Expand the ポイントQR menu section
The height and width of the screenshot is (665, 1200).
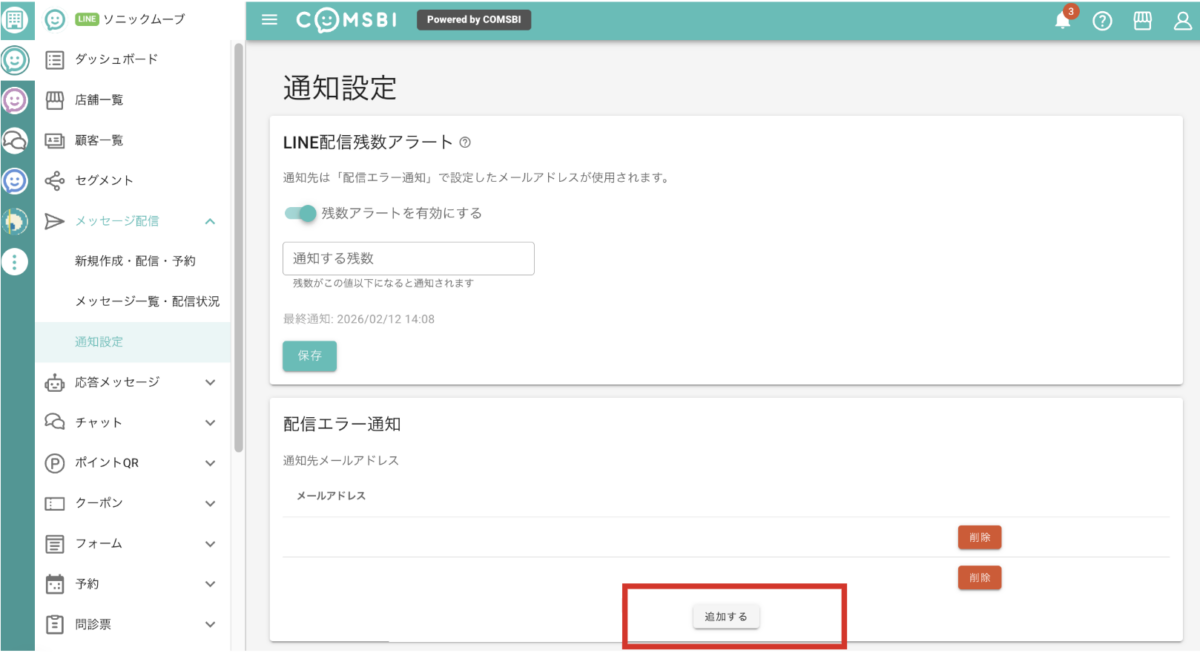tap(210, 463)
